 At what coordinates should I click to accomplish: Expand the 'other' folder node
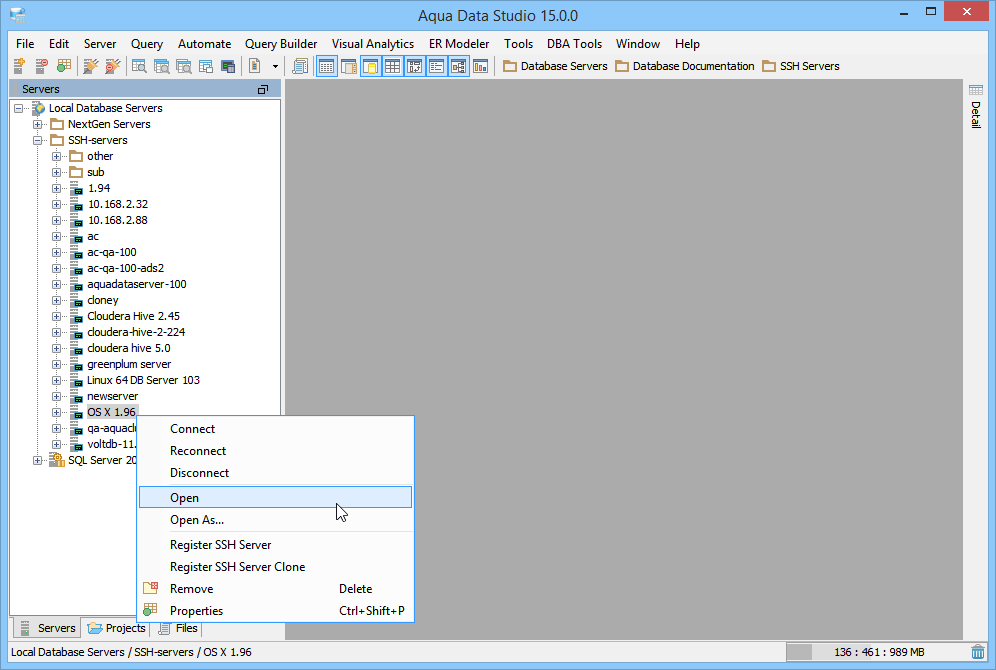[x=57, y=156]
